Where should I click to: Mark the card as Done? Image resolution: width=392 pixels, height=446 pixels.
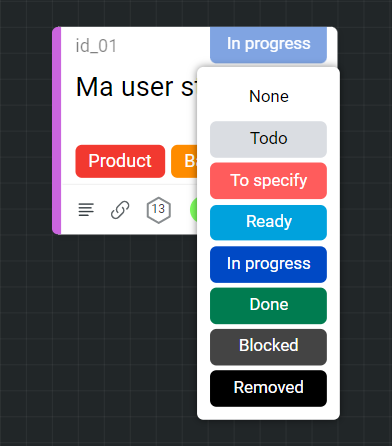tap(268, 306)
